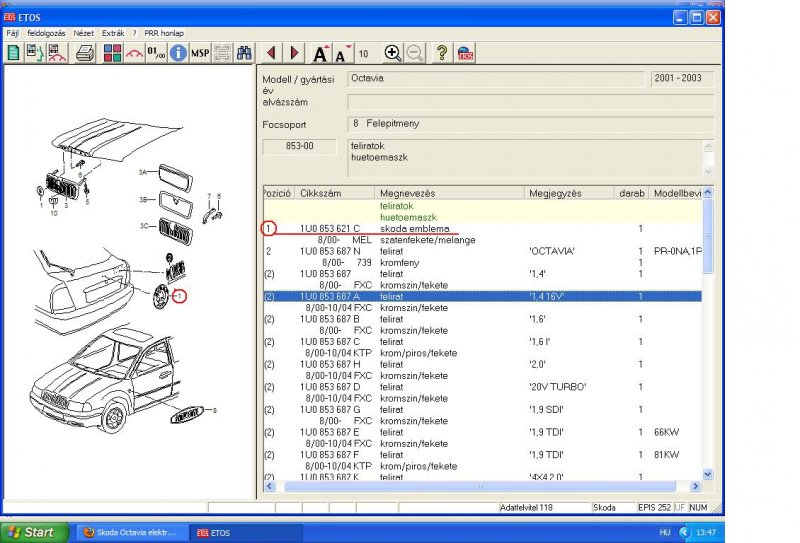
Task: Zoom in with magnifier plus icon
Action: click(392, 53)
